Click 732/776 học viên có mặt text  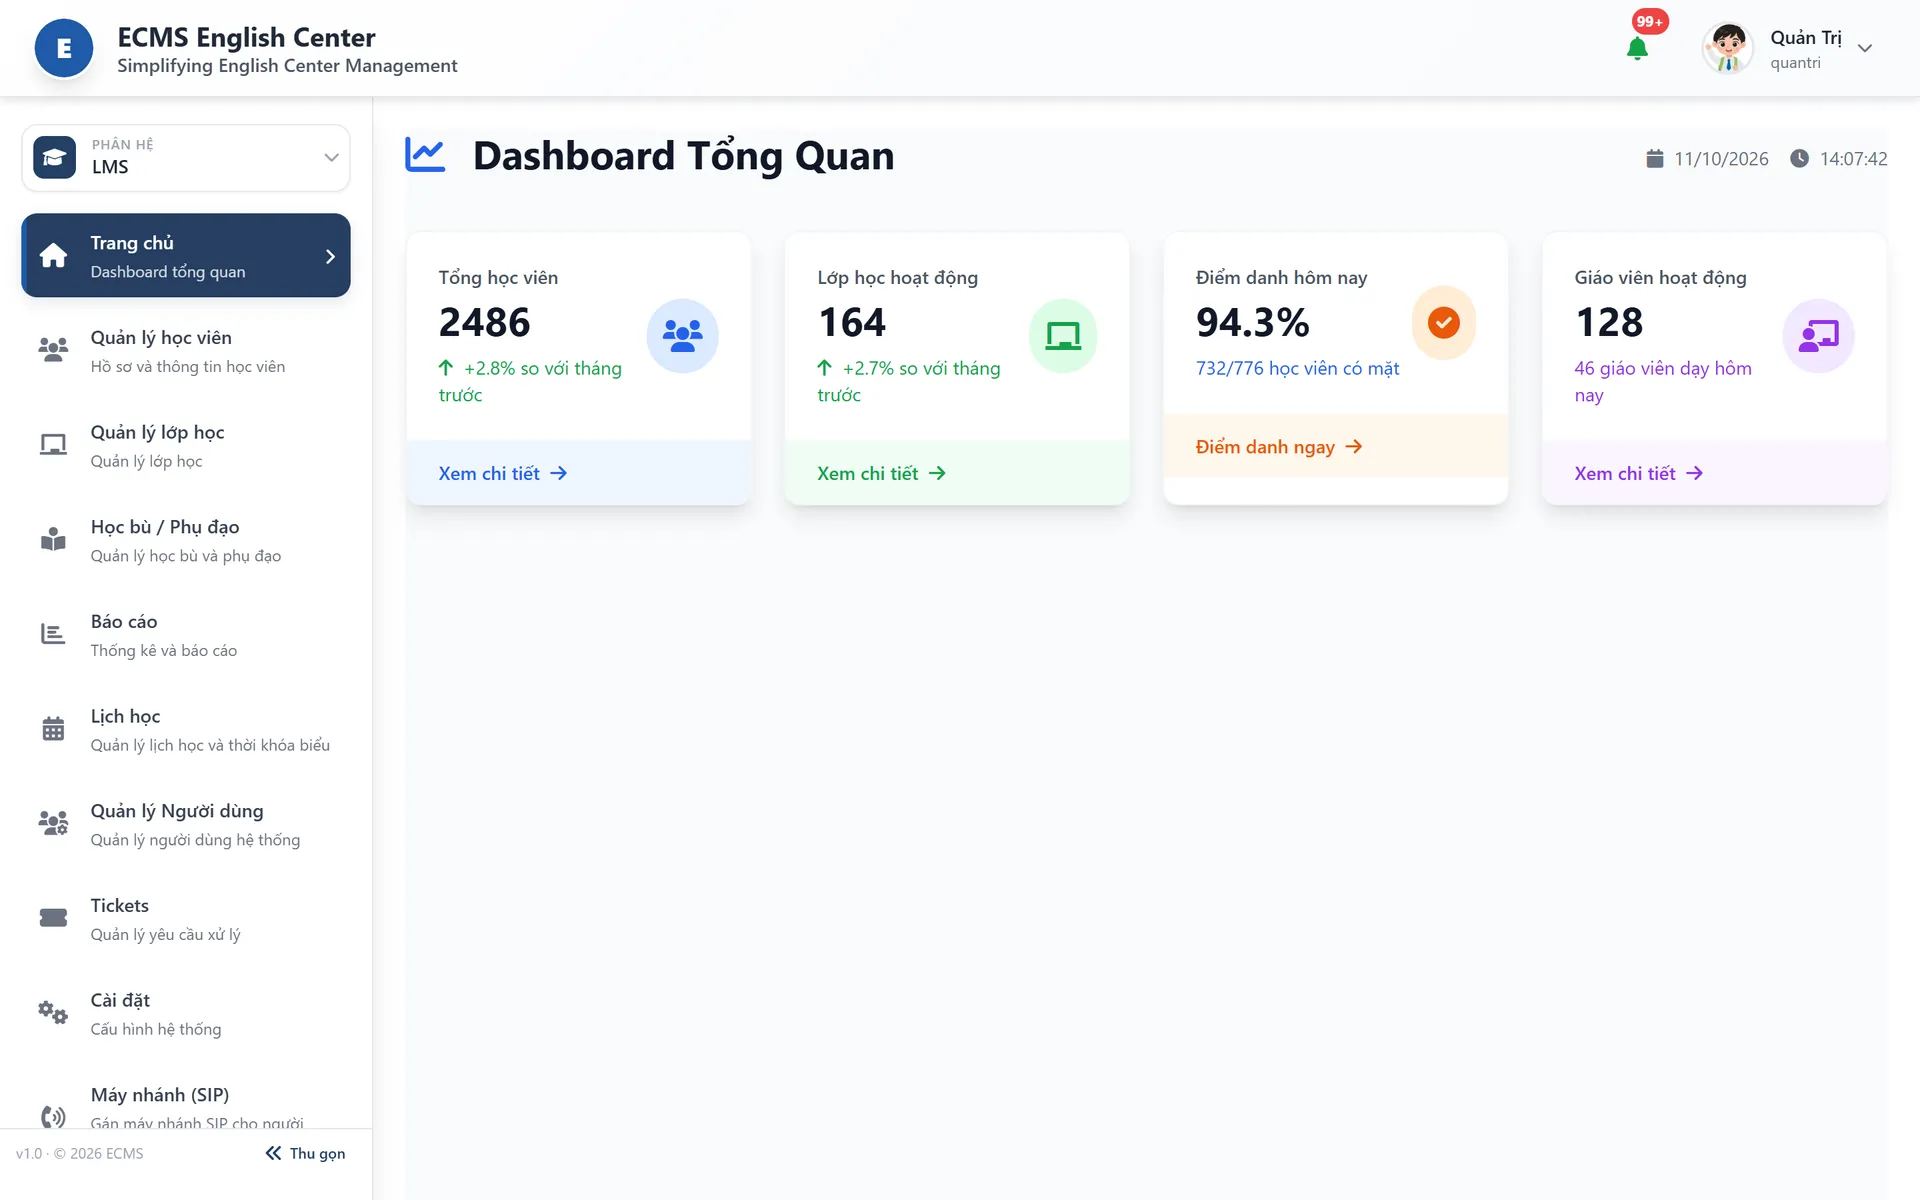pyautogui.click(x=1297, y=368)
